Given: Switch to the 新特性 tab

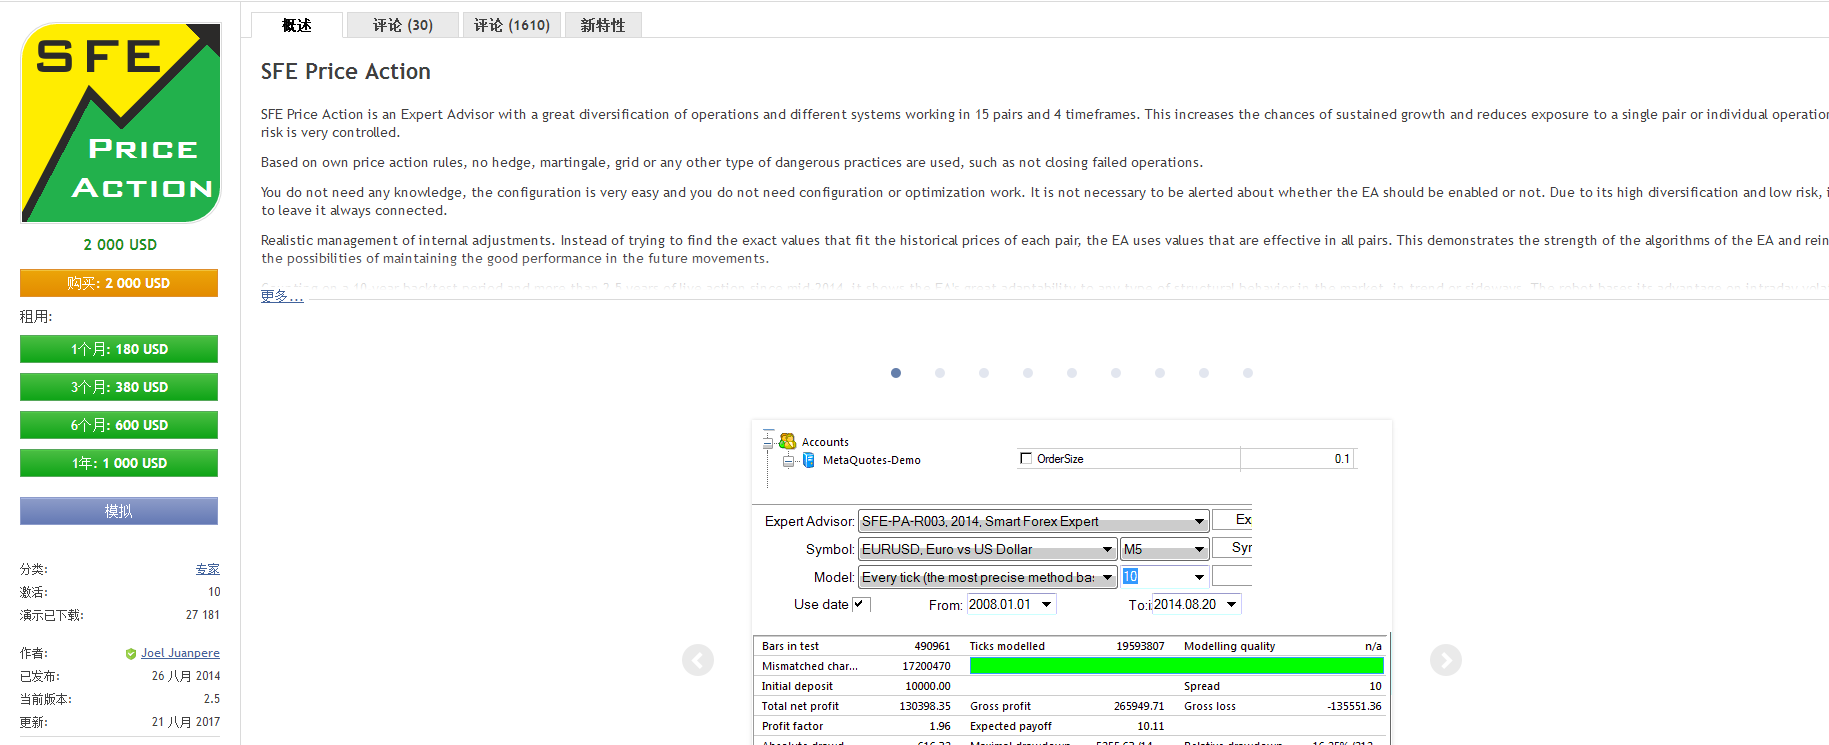Looking at the screenshot, I should point(603,25).
